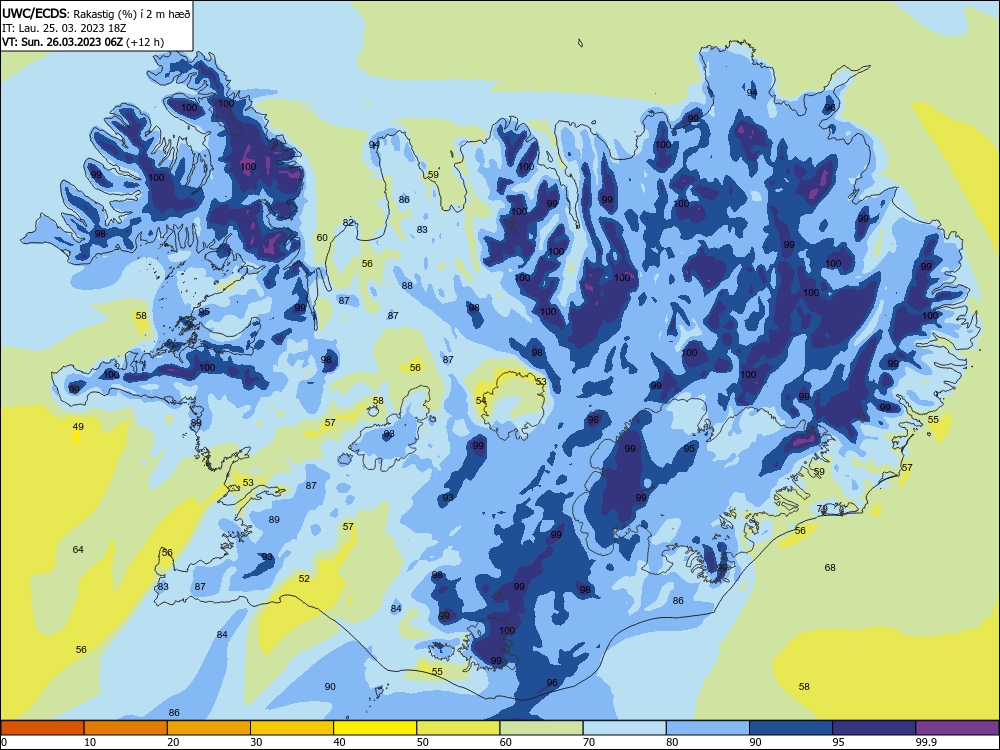1000x750 pixels.
Task: Select the '20' legend scale label
Action: pos(173,742)
